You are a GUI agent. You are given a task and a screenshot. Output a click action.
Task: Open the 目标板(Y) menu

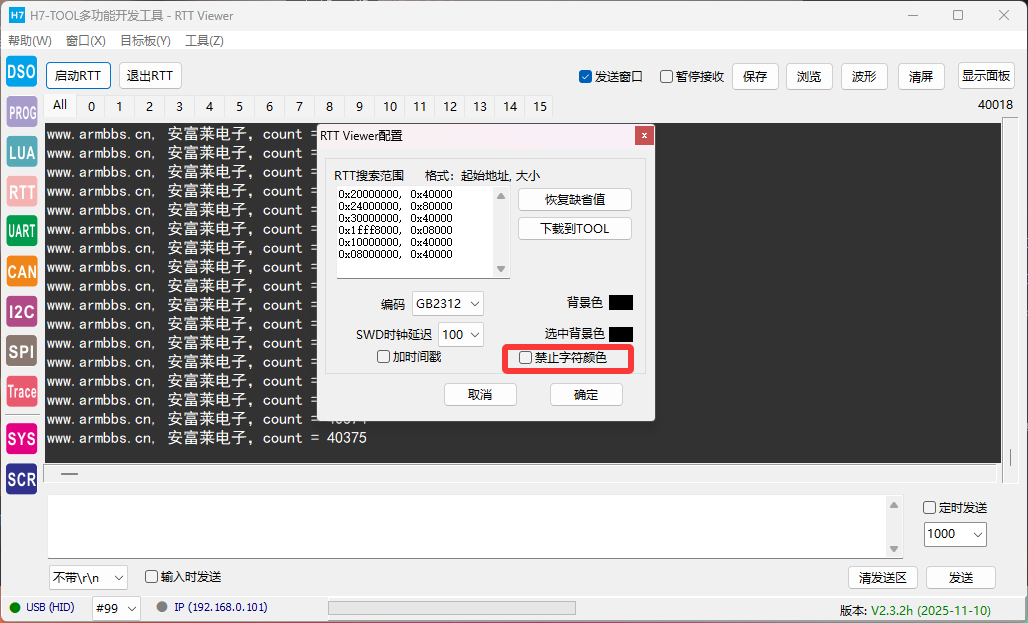[x=145, y=41]
